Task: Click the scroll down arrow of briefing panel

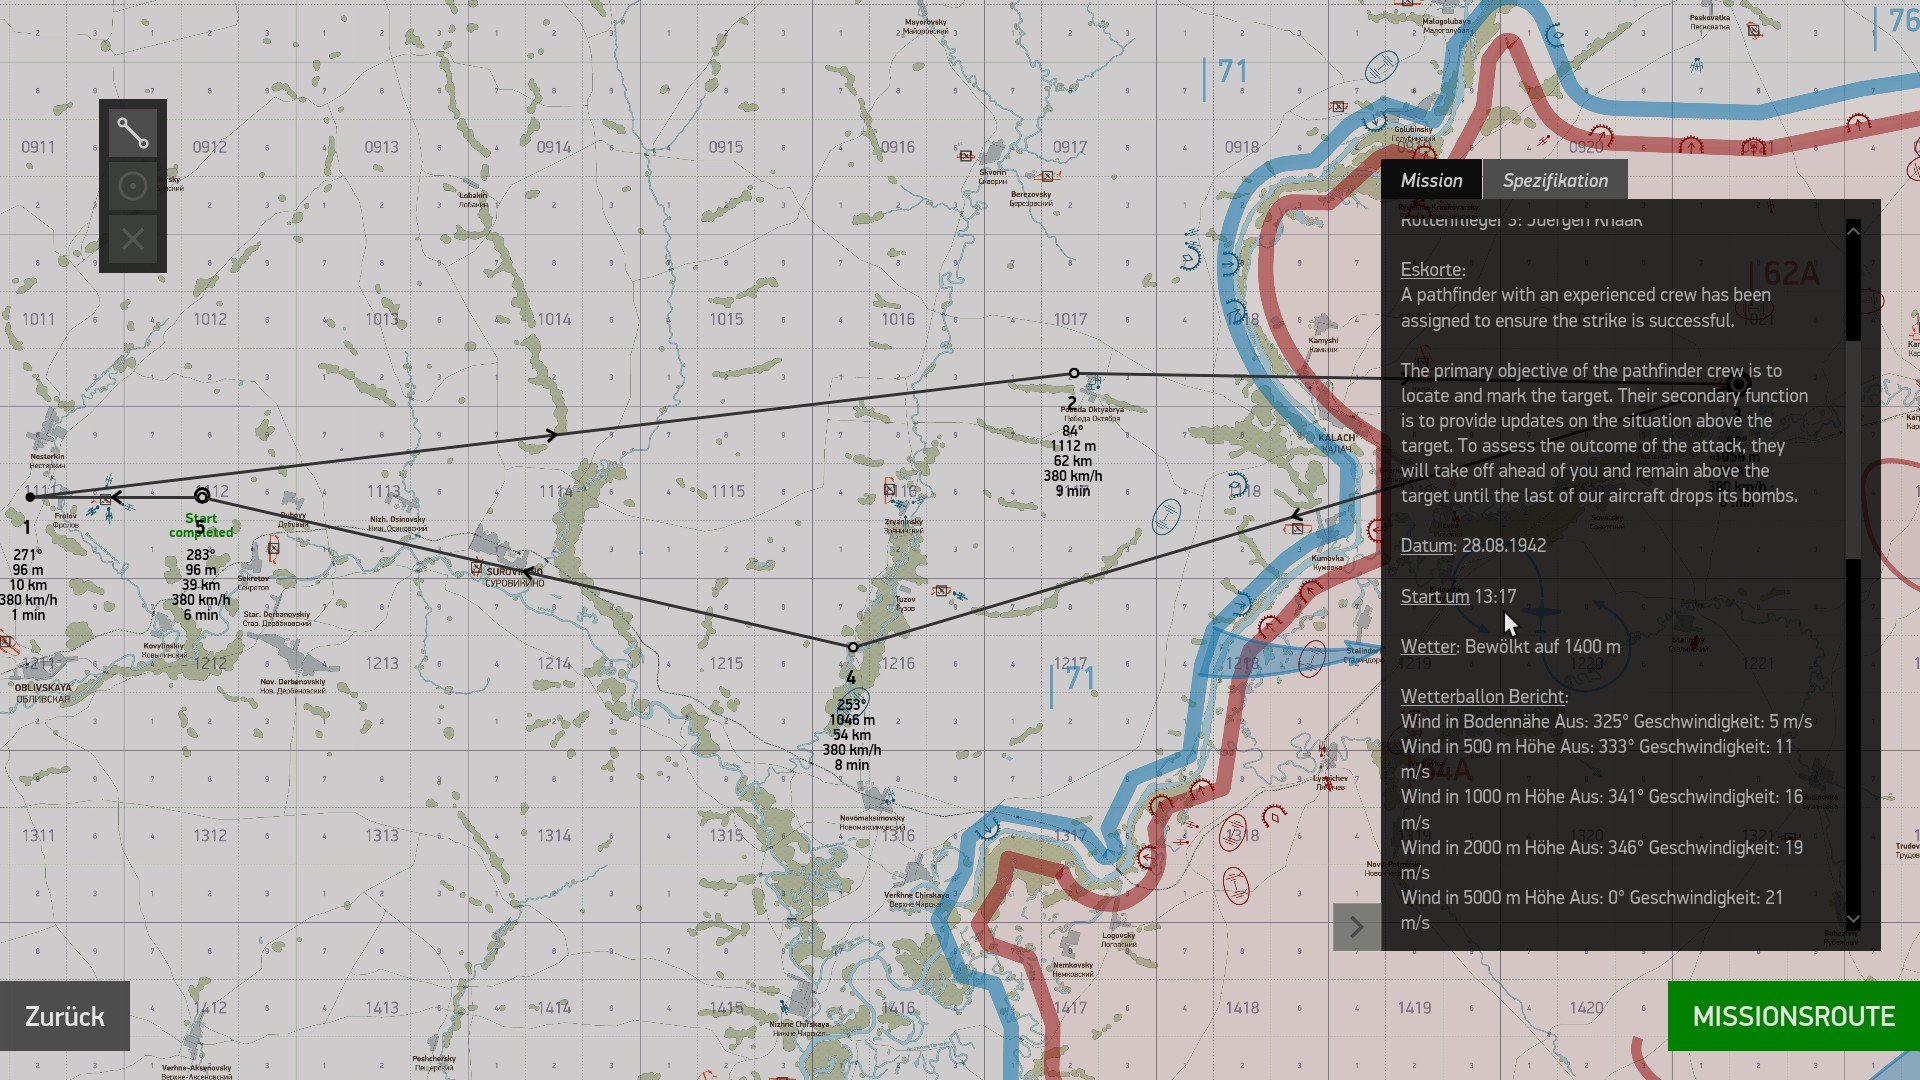Action: pyautogui.click(x=1853, y=920)
